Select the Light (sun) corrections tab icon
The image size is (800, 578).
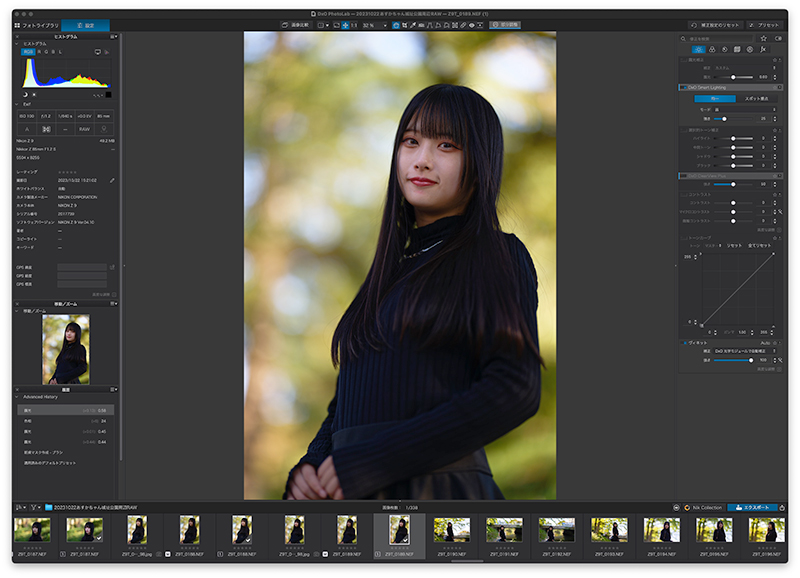tap(698, 49)
